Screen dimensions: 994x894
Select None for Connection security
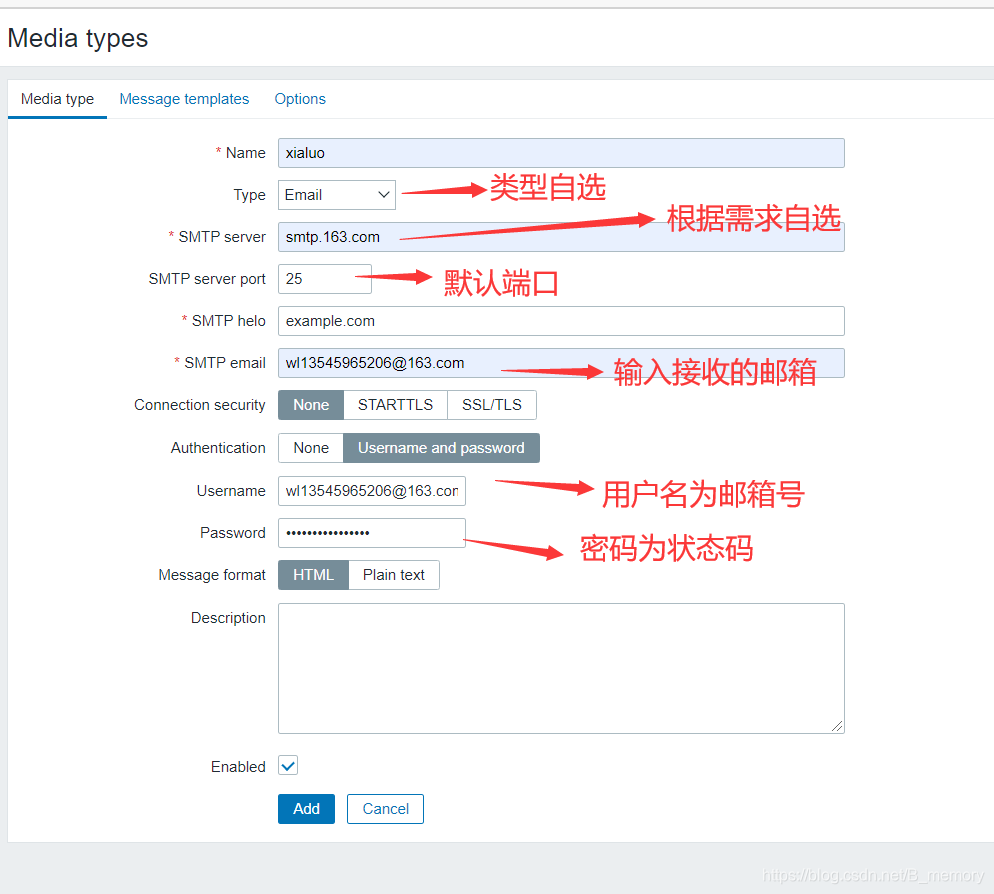311,405
